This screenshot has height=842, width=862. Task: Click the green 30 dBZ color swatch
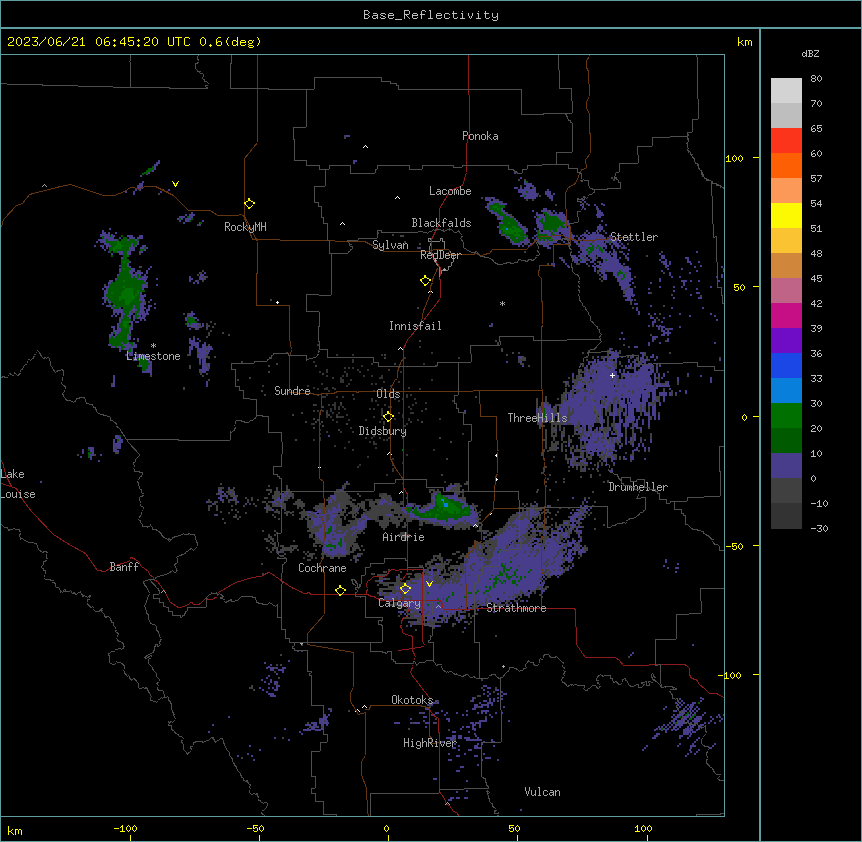(x=786, y=416)
